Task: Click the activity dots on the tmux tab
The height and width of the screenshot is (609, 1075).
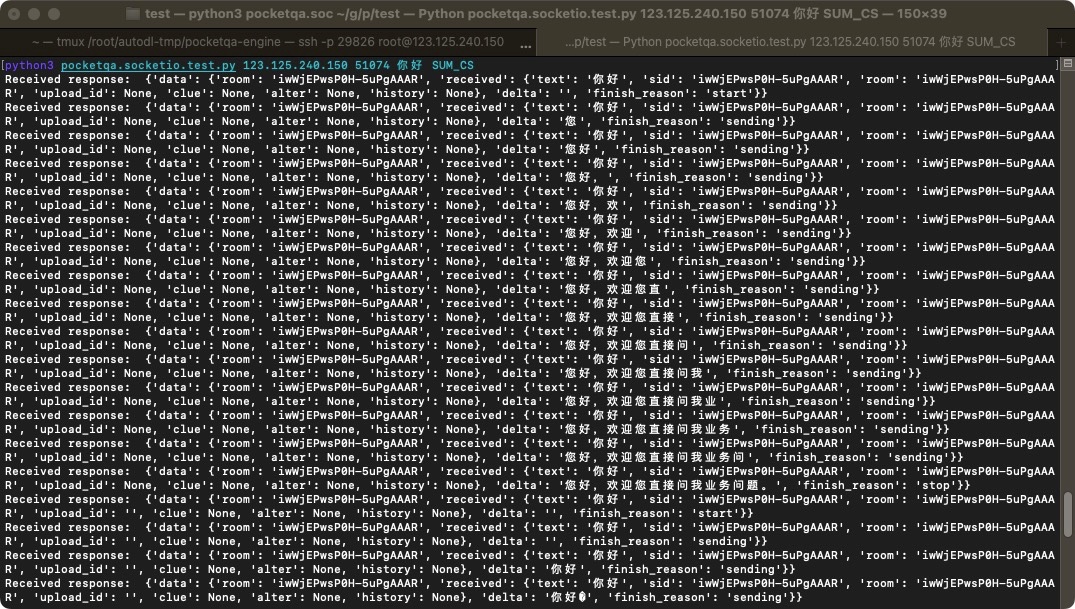Action: pyautogui.click(x=526, y=44)
